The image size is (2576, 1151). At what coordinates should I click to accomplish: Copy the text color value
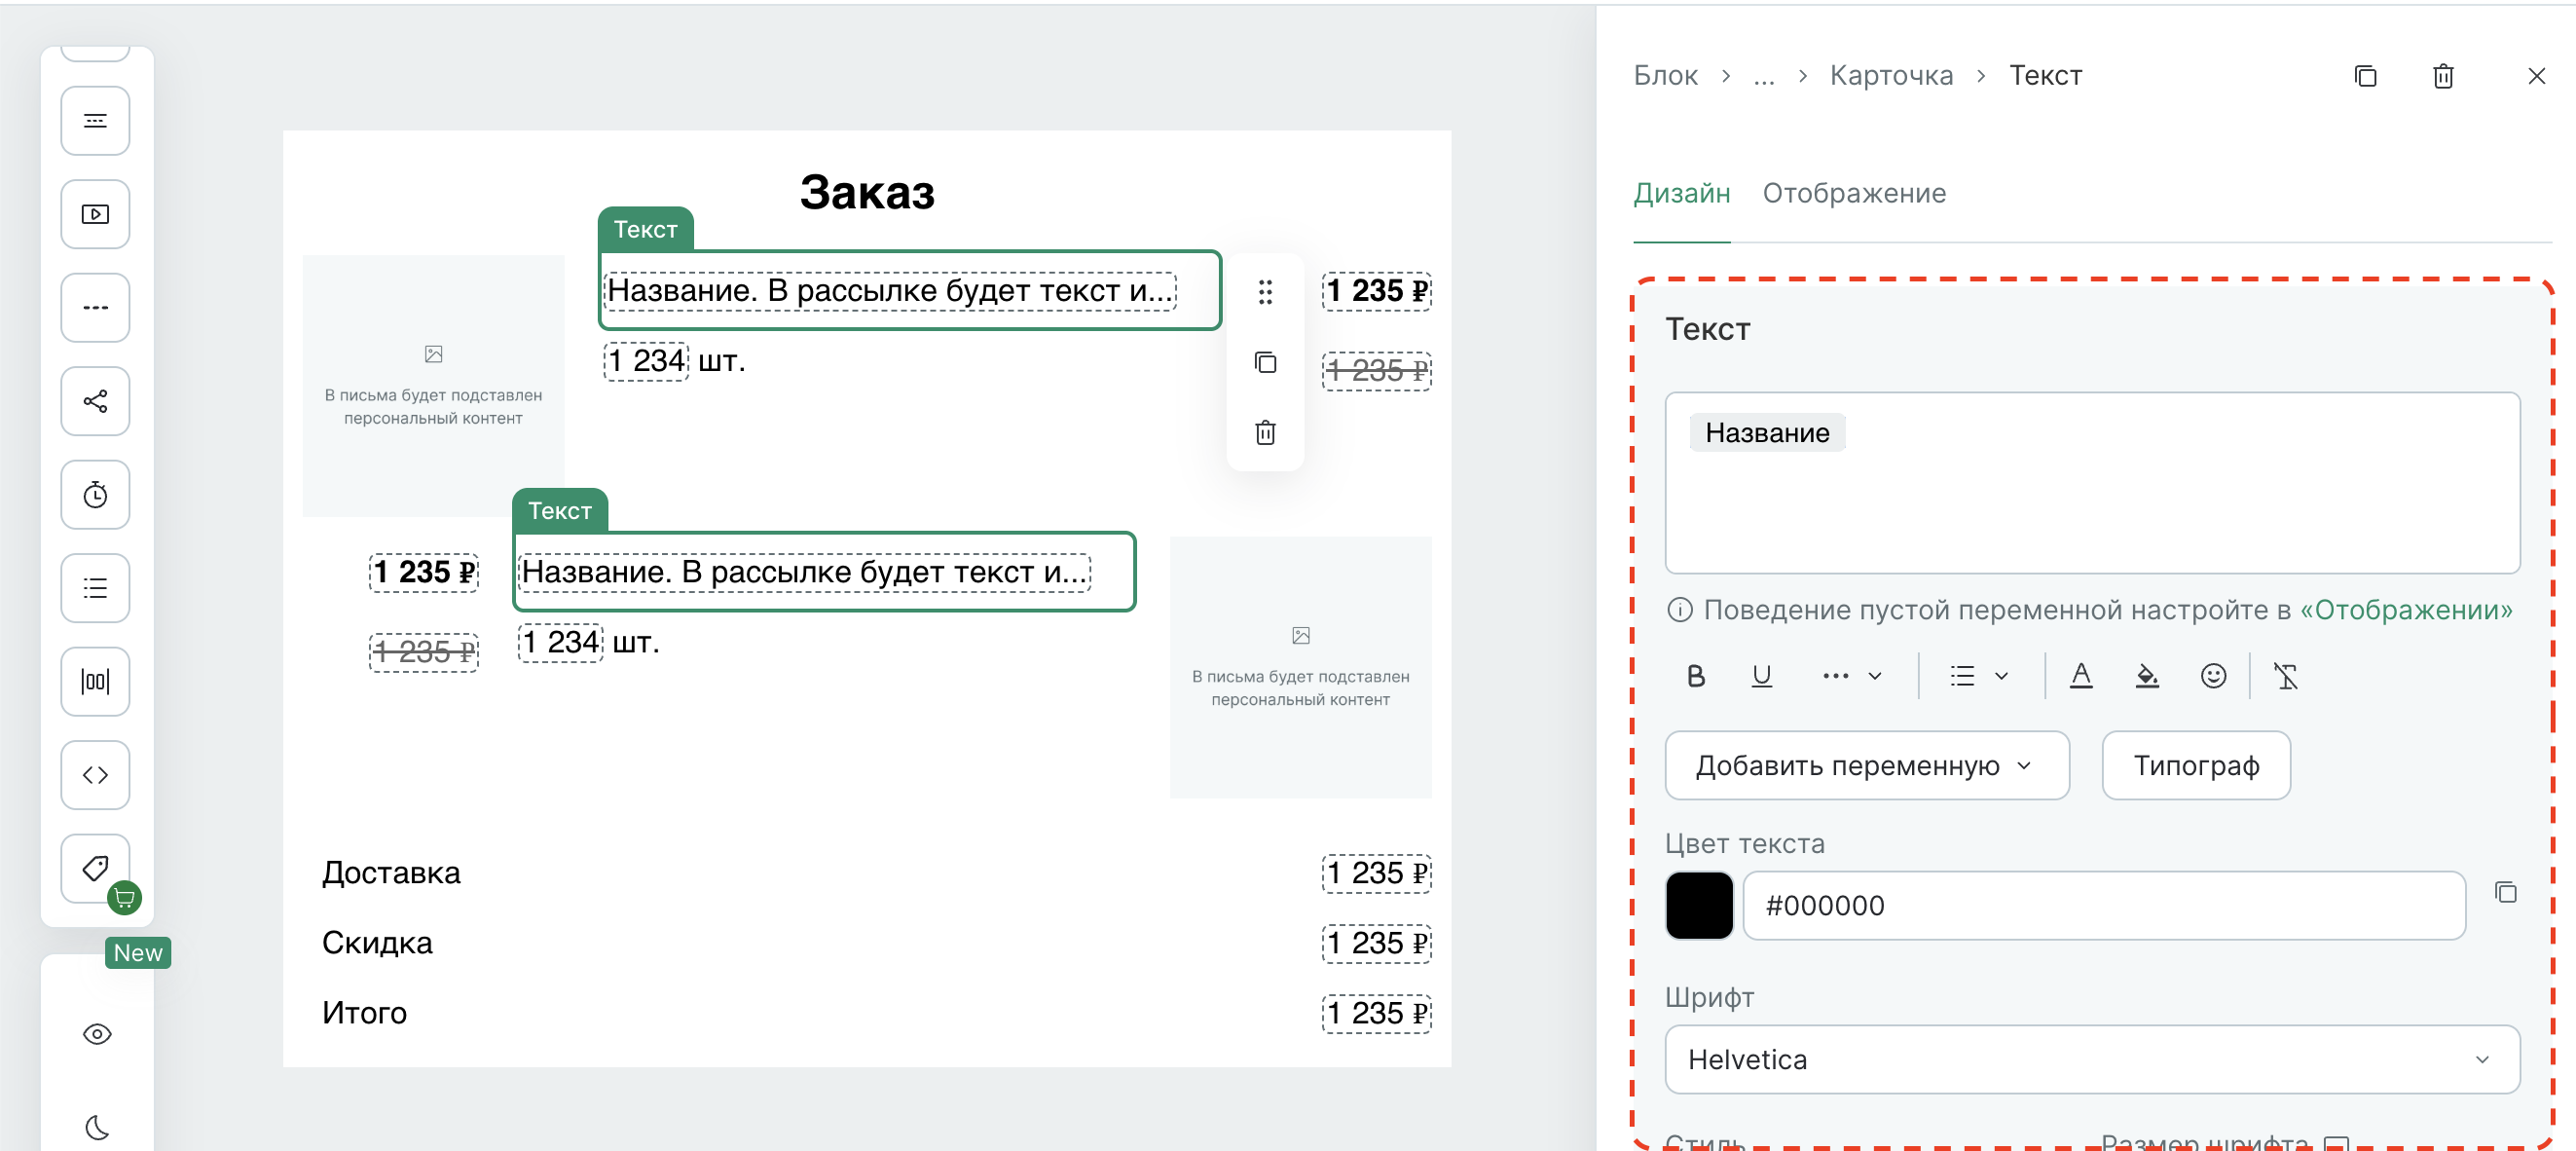(2505, 892)
